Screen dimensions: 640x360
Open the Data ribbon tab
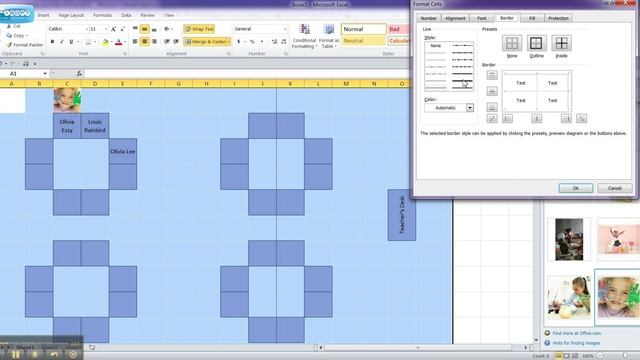(126, 15)
